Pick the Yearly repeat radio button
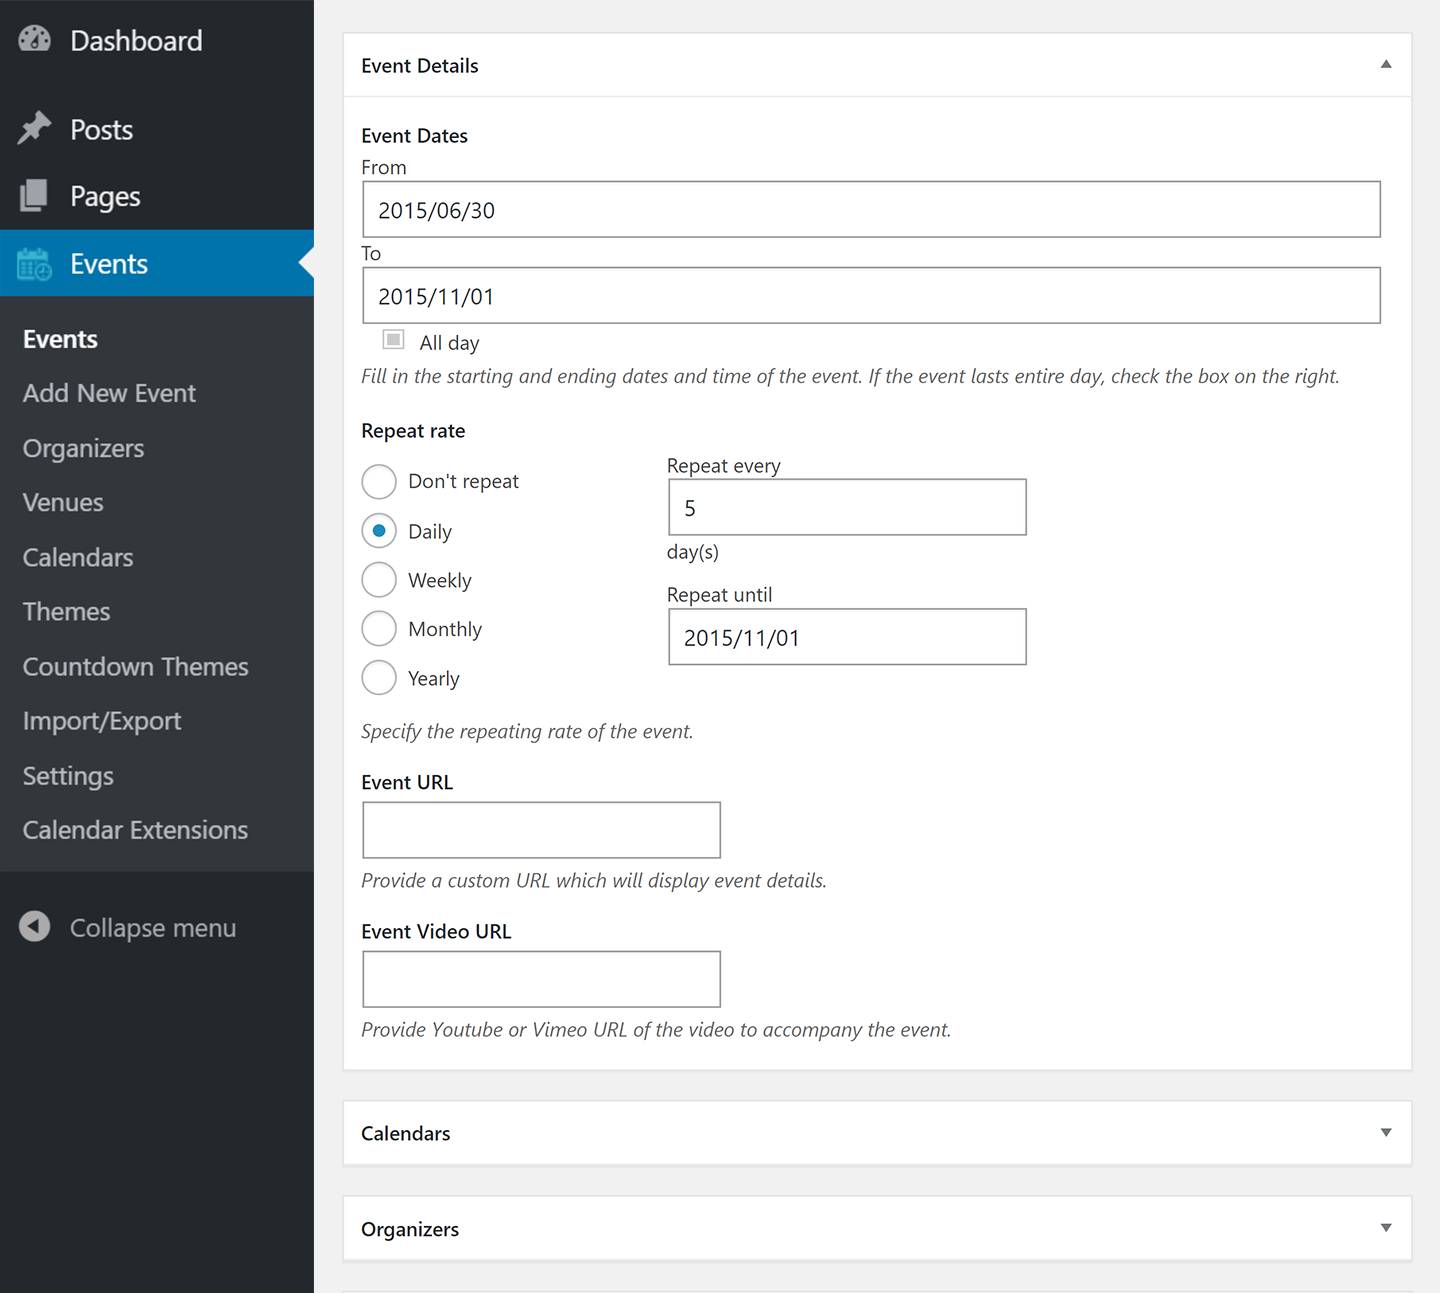This screenshot has height=1293, width=1440. tap(379, 678)
